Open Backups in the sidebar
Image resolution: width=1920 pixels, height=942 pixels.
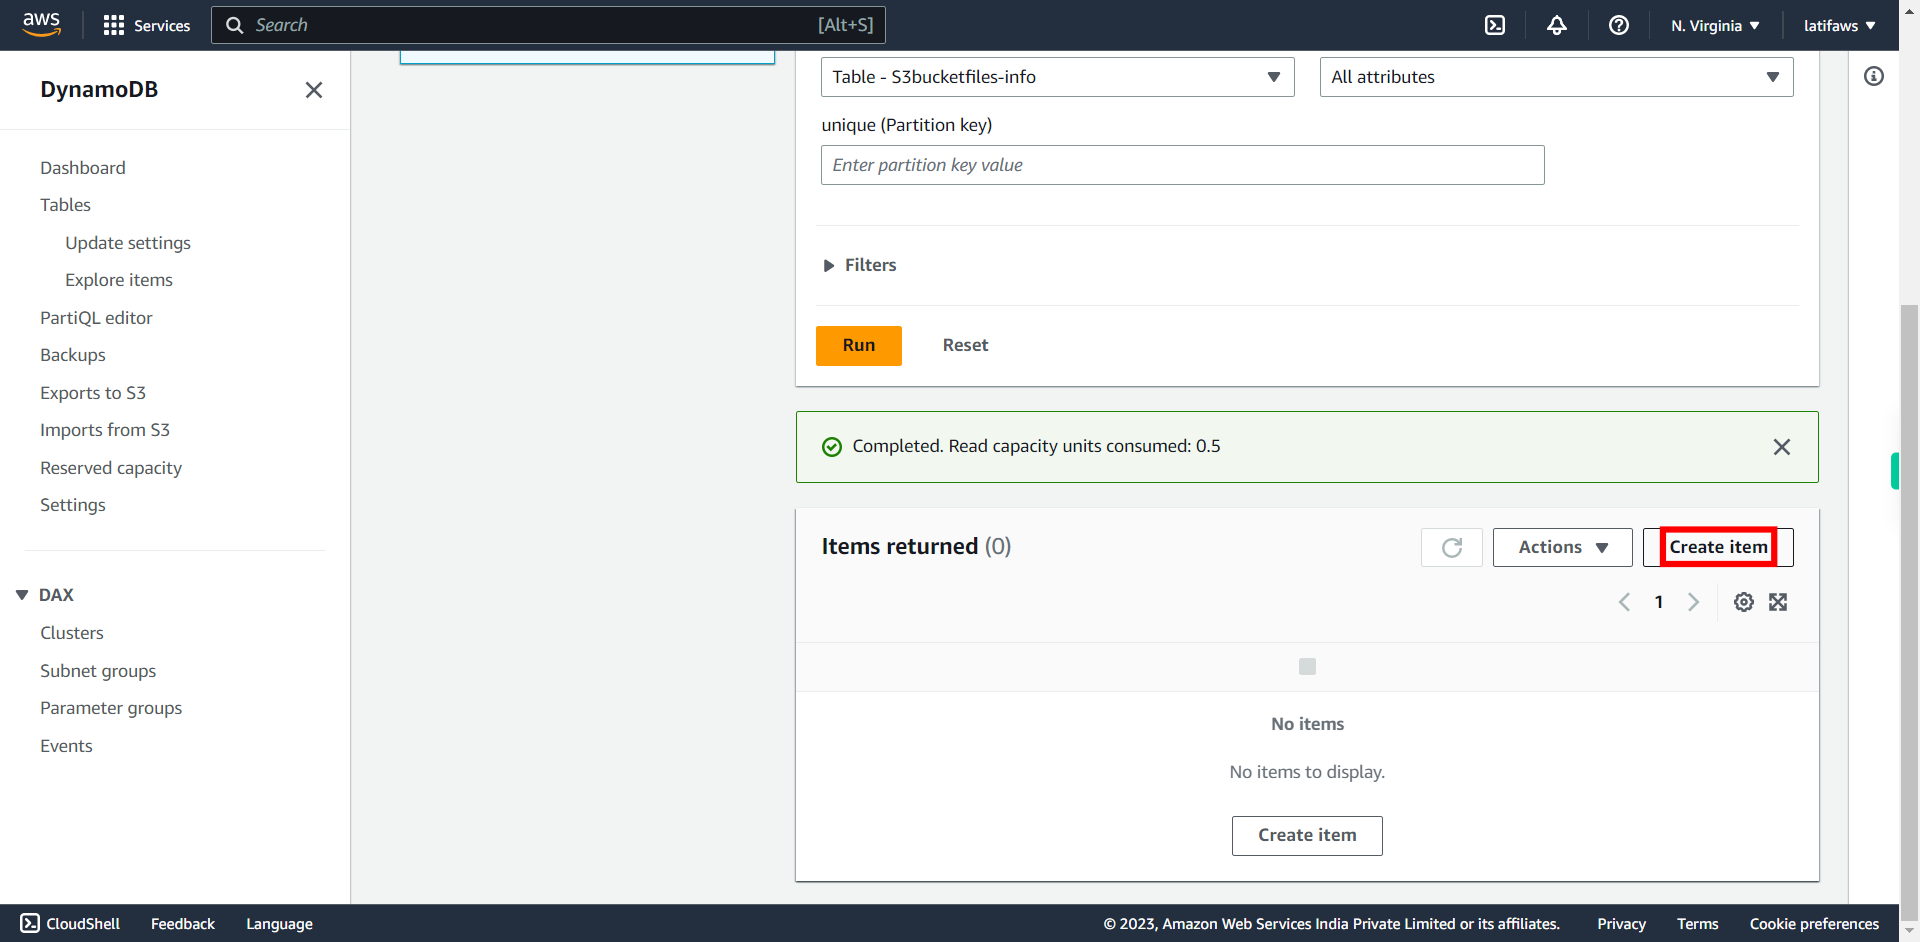coord(73,355)
